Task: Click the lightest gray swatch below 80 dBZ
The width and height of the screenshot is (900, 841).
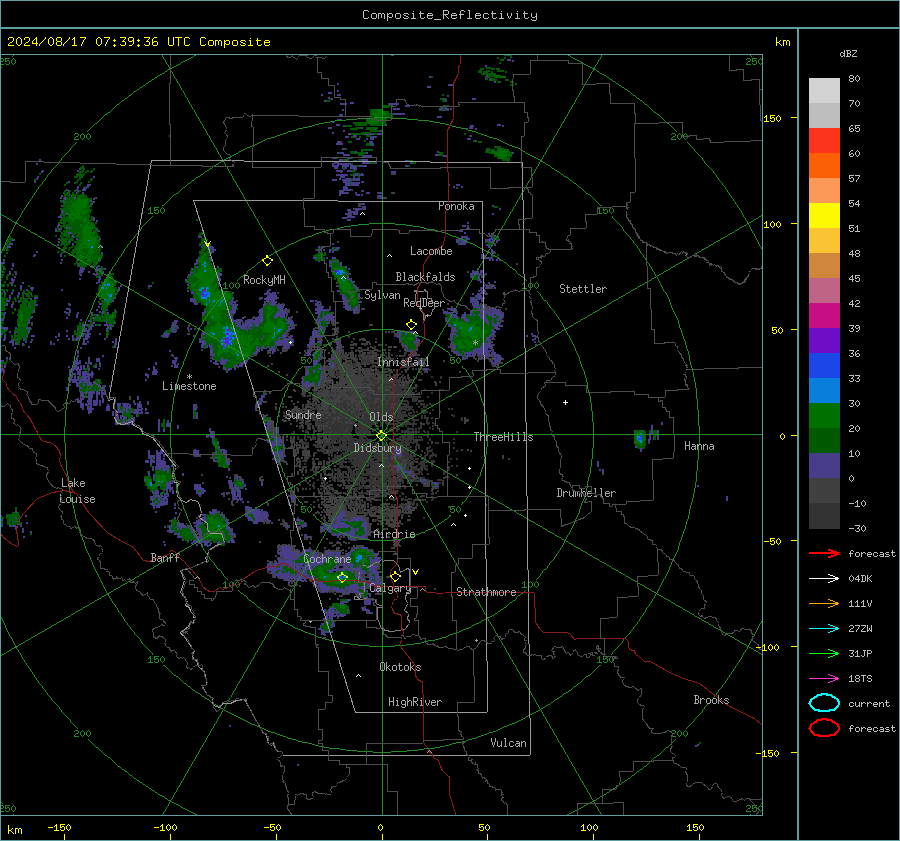Action: click(x=824, y=91)
